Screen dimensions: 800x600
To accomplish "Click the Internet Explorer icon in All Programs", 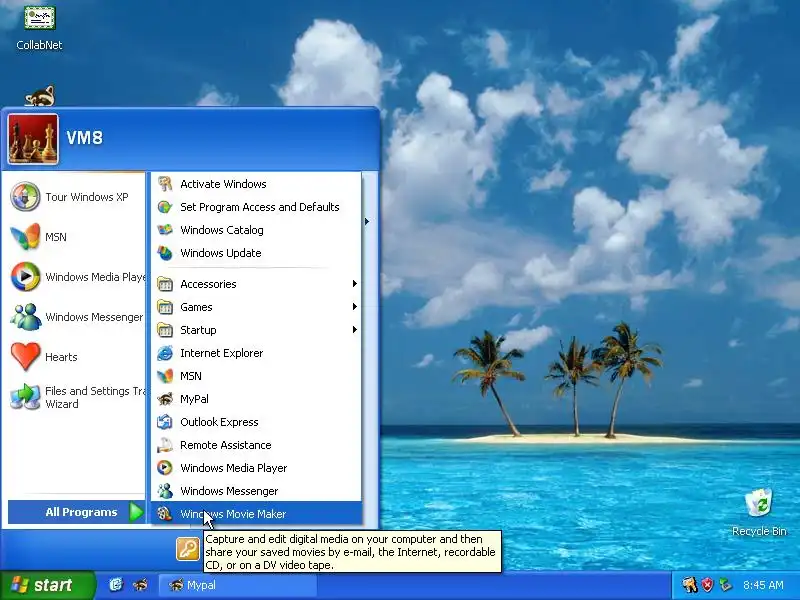I will click(165, 353).
